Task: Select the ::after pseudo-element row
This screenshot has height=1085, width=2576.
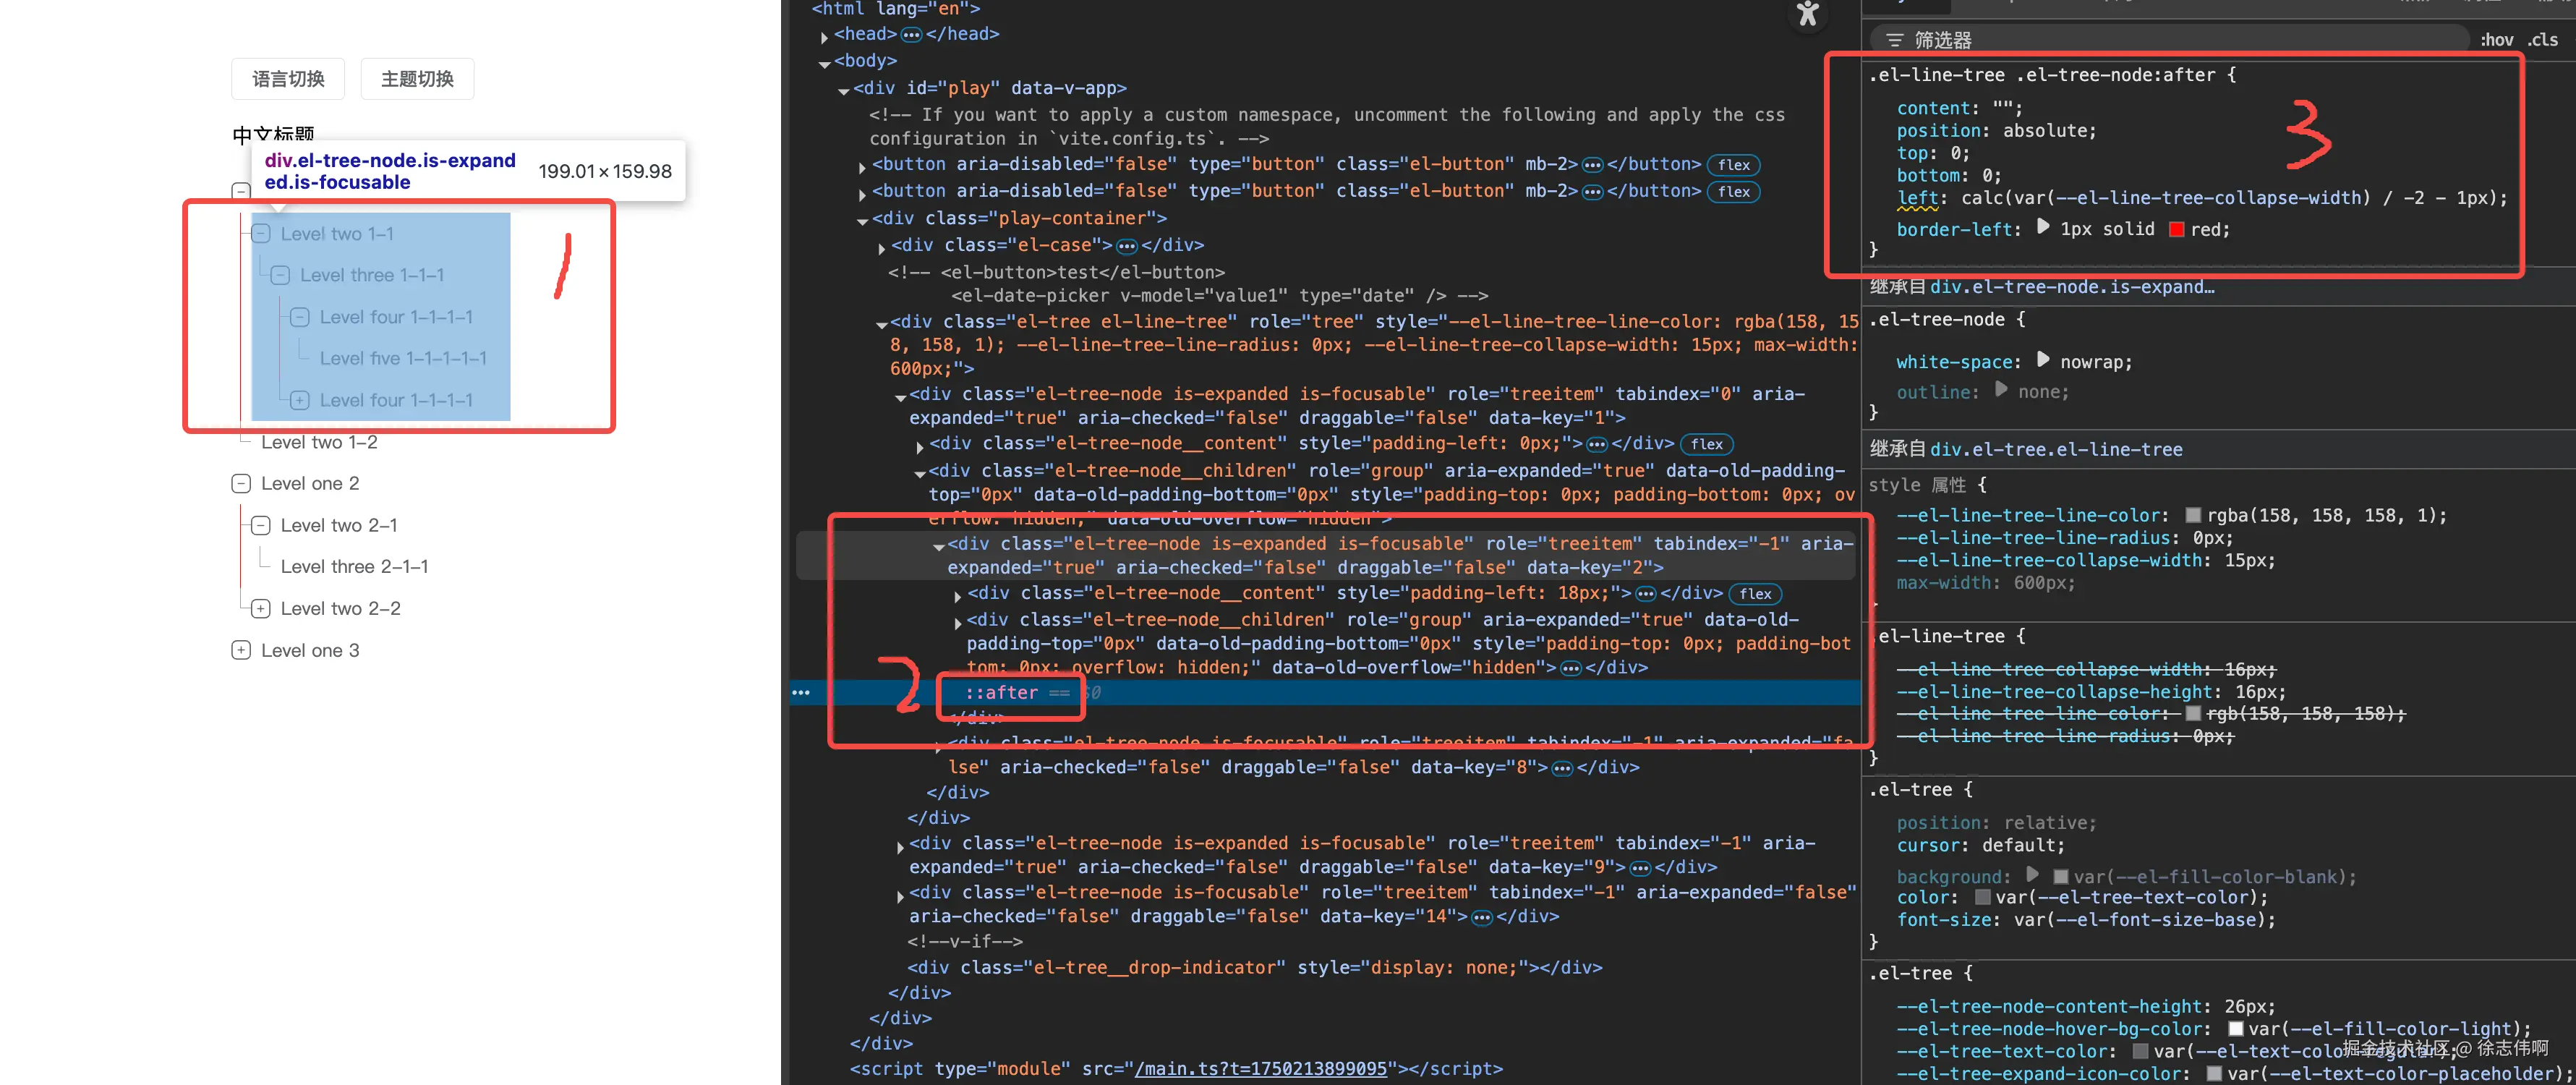Action: pyautogui.click(x=1001, y=692)
